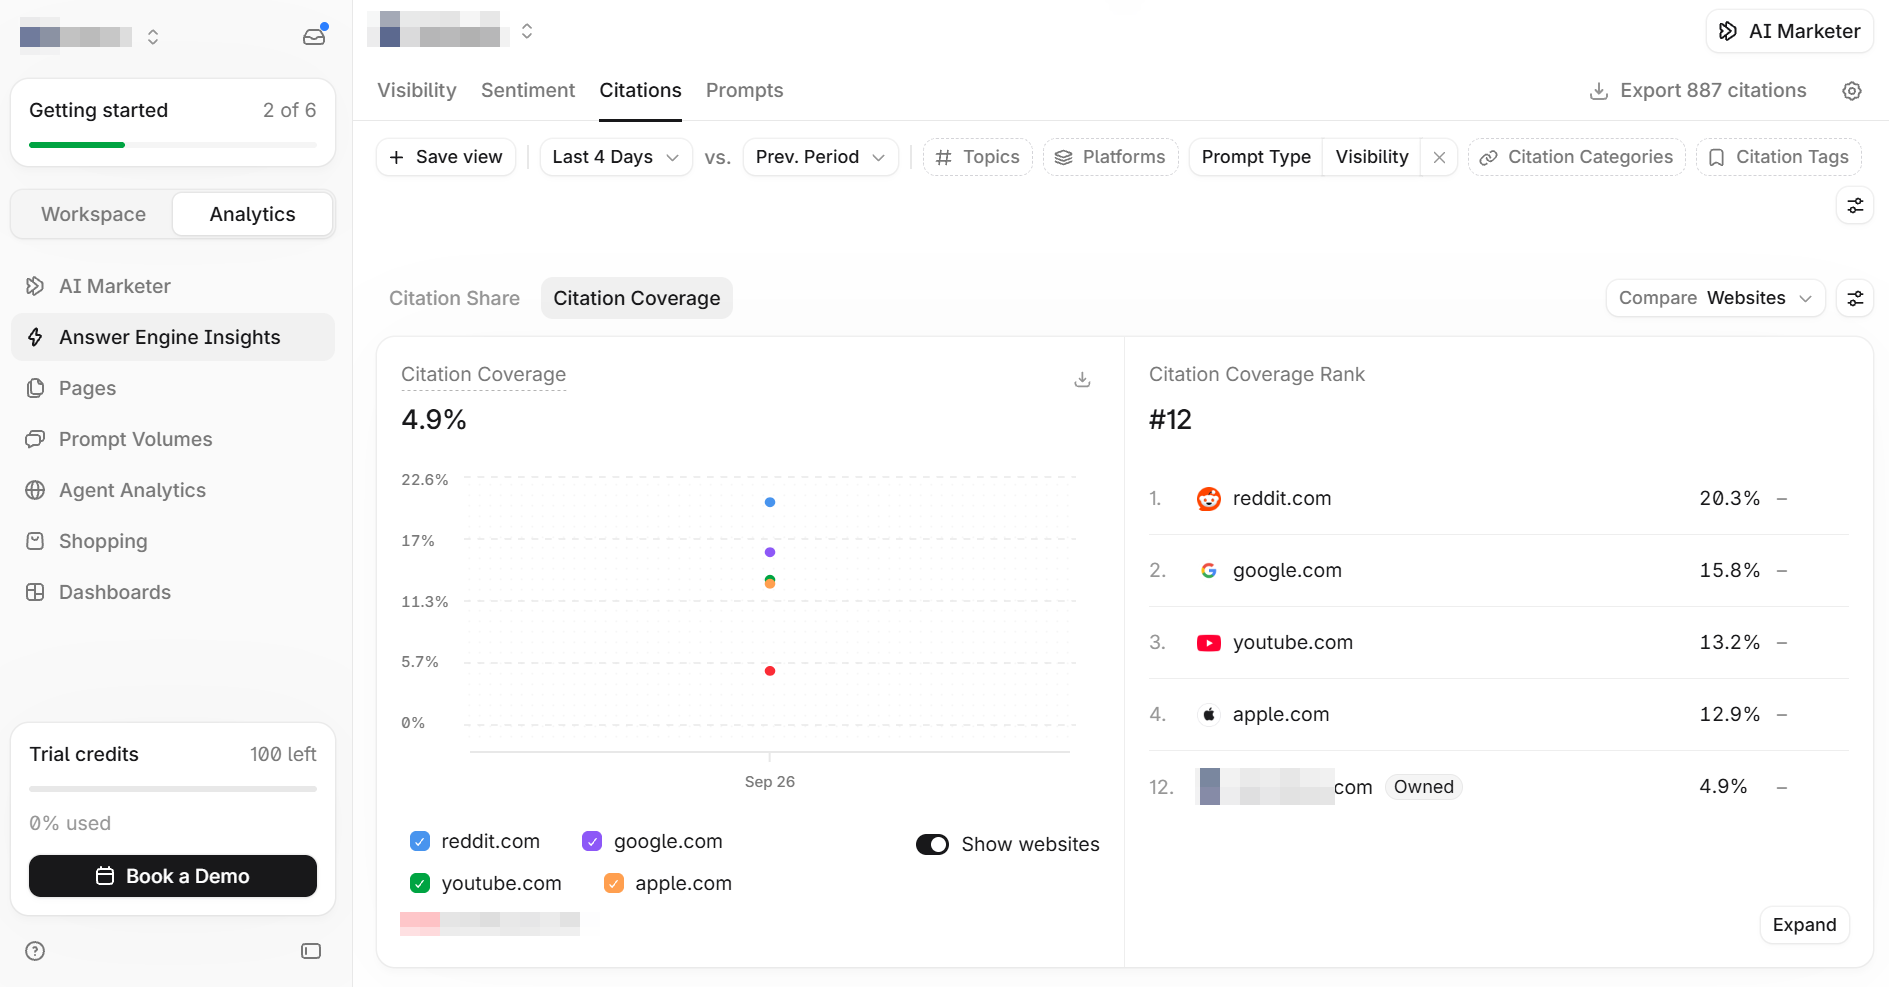Uncheck the youtube.com legend checkbox
This screenshot has height=987, width=1889.
tap(420, 883)
